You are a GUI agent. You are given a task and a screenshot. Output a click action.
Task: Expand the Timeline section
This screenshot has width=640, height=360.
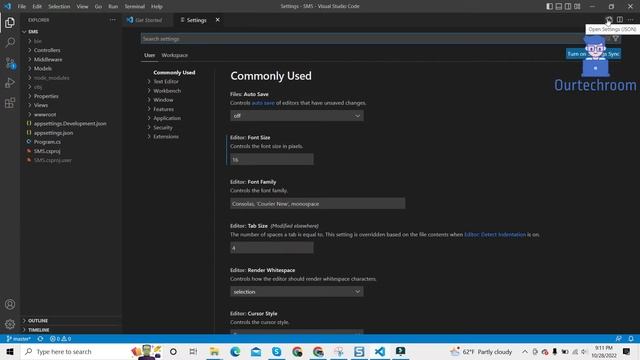point(38,330)
